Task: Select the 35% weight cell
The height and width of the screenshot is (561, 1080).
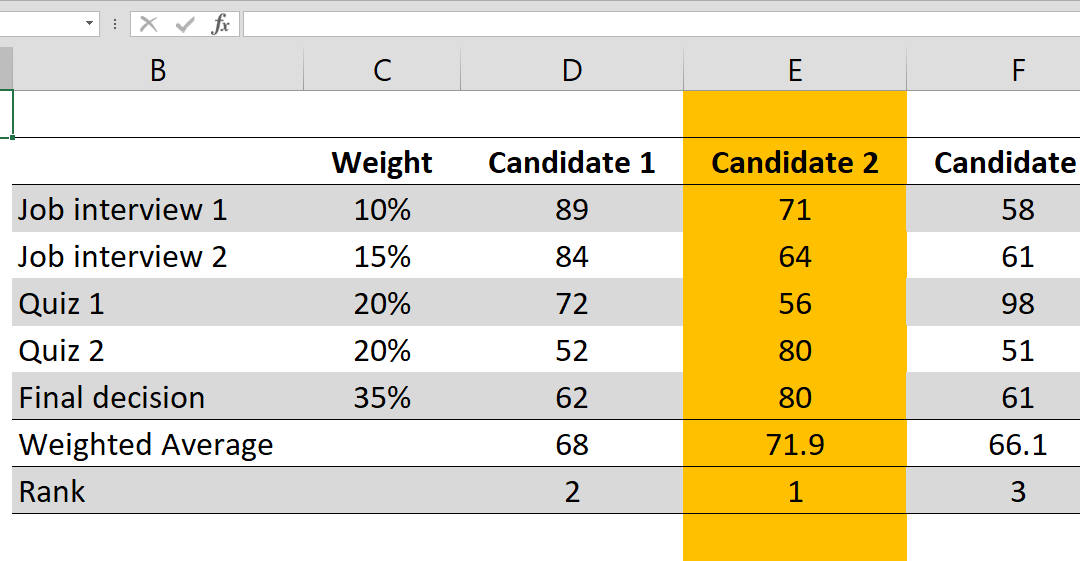Action: pos(382,397)
